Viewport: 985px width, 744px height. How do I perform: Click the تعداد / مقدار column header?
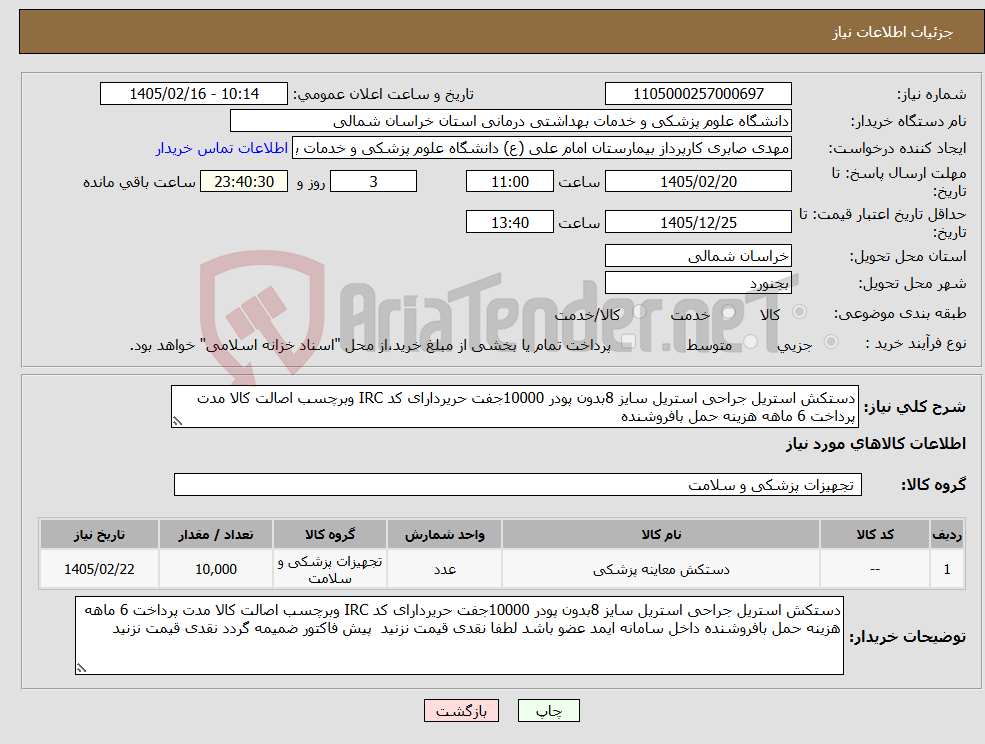(215, 534)
